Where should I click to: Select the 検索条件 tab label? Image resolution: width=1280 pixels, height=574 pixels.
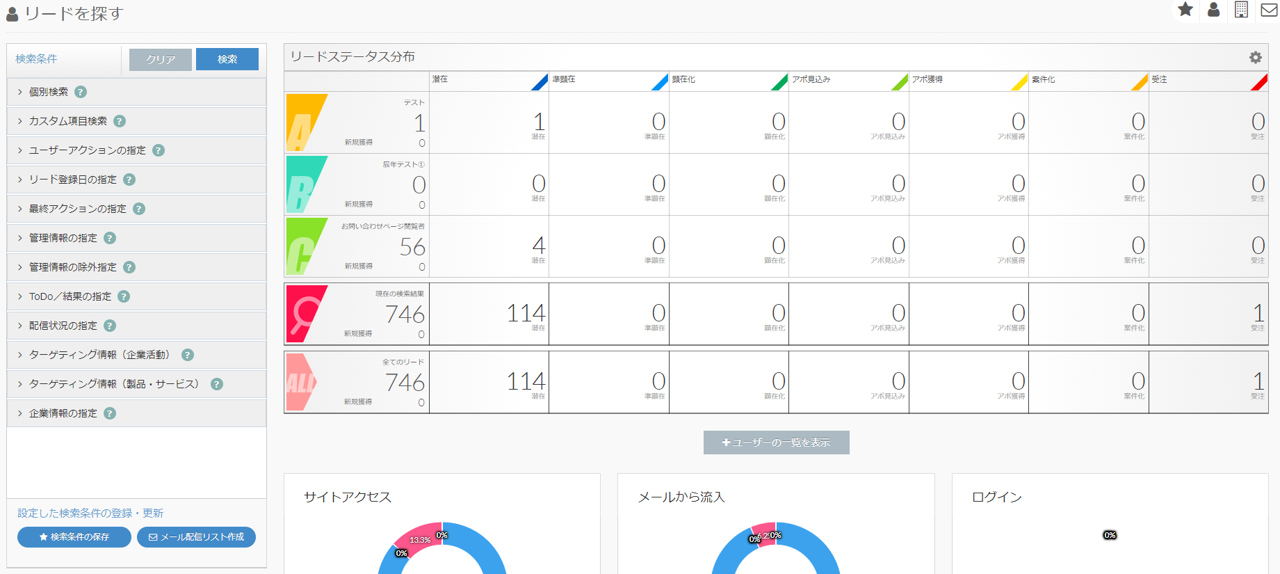[x=36, y=59]
